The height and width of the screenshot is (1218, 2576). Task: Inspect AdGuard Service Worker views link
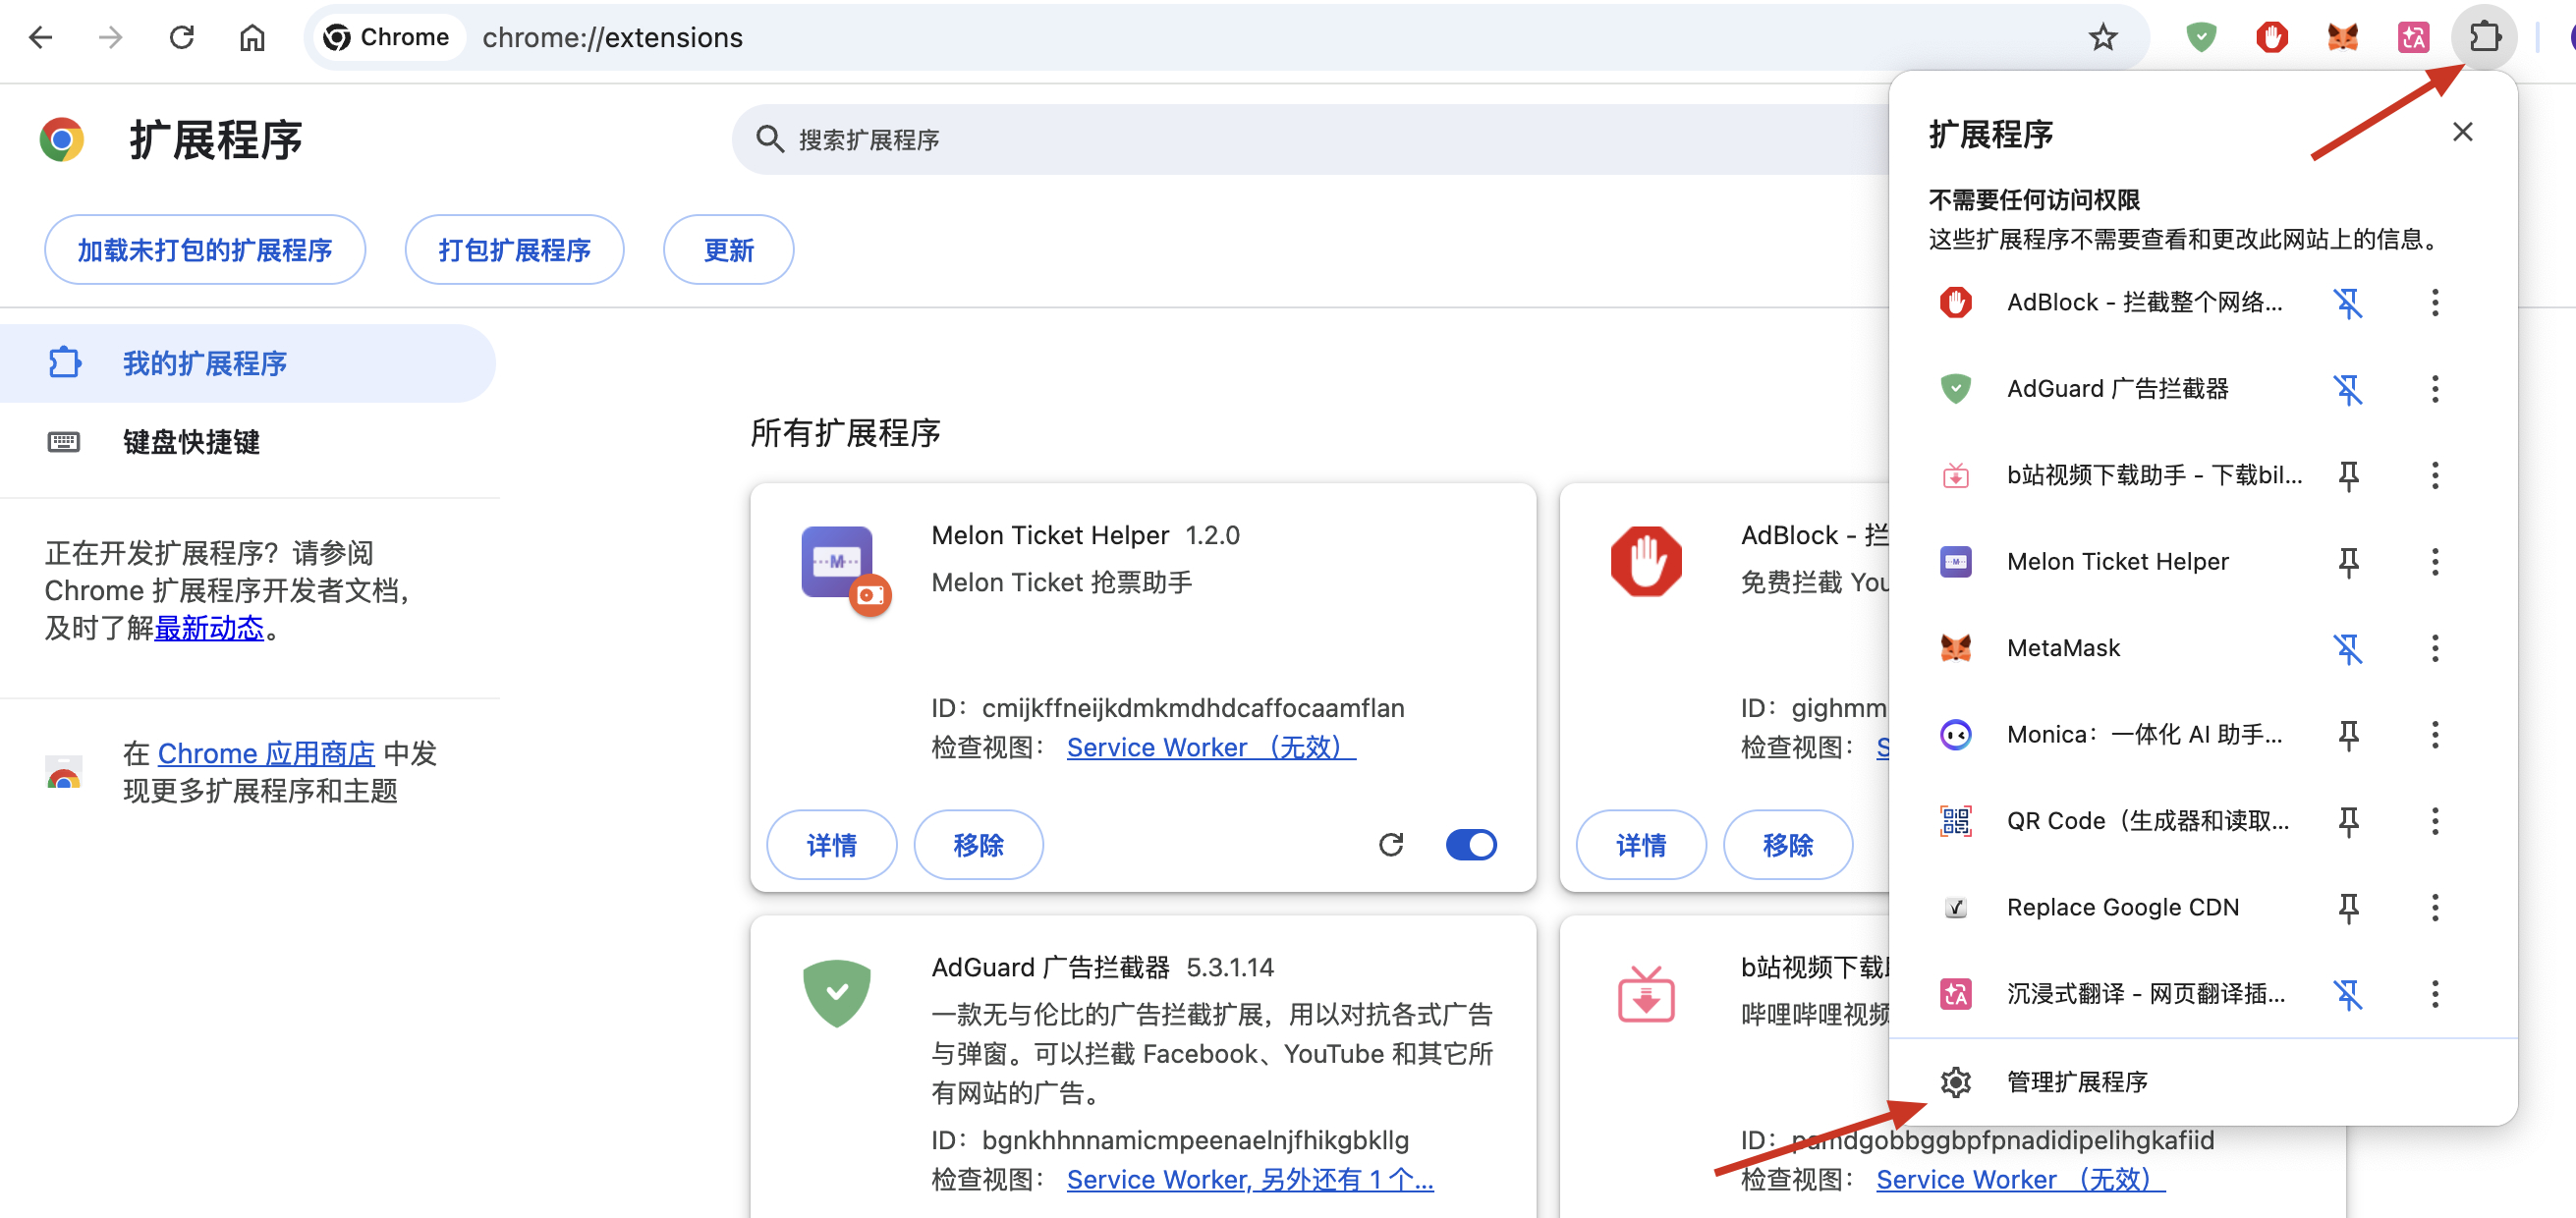tap(1250, 1179)
